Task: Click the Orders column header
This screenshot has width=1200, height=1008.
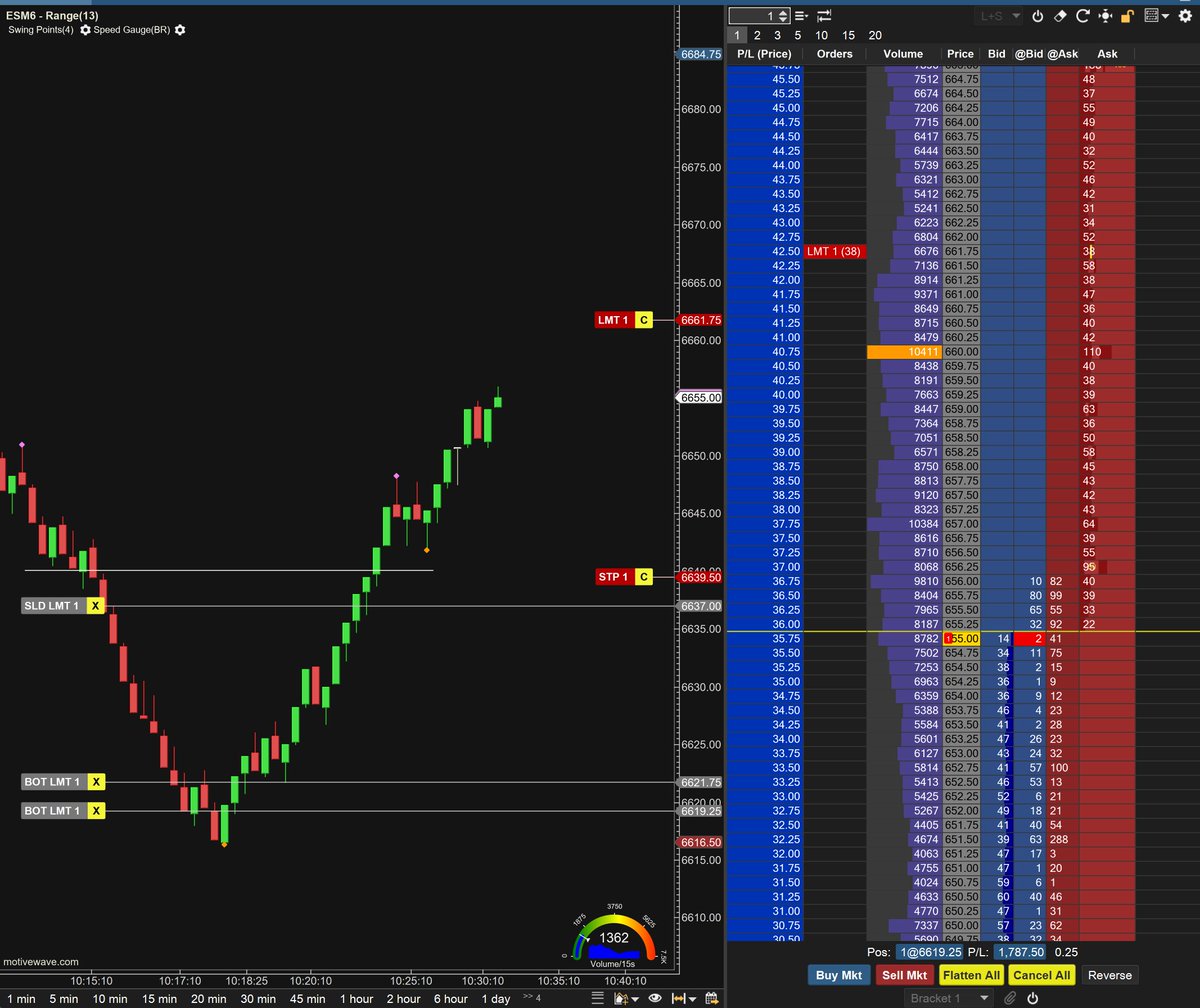Action: pyautogui.click(x=834, y=54)
